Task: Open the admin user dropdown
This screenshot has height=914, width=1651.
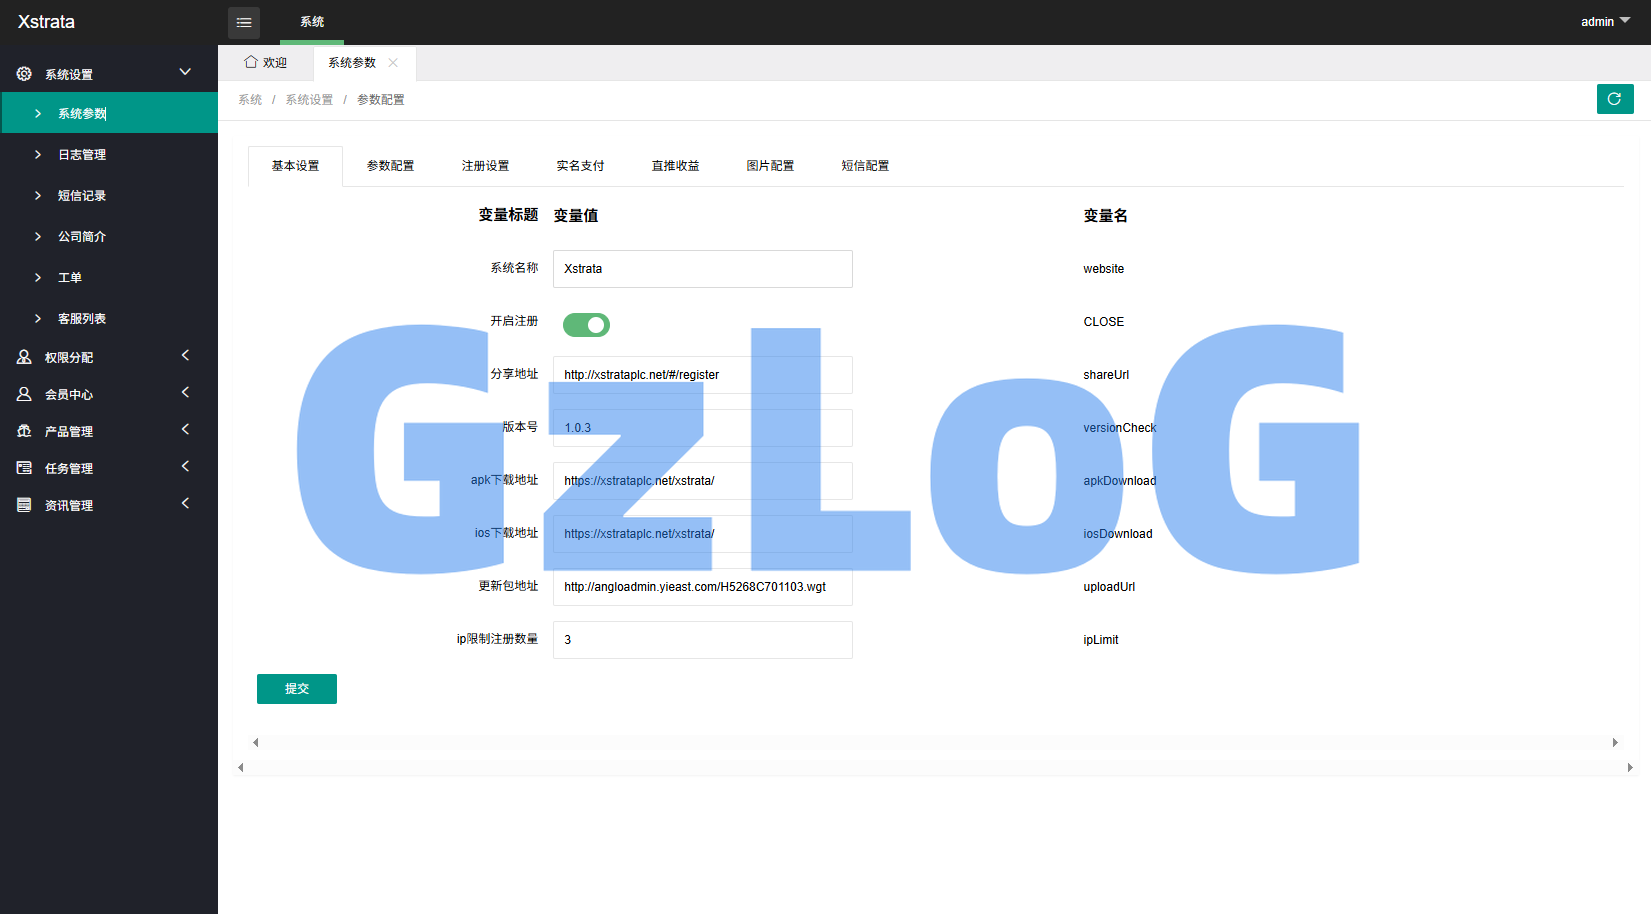Action: [x=1605, y=22]
